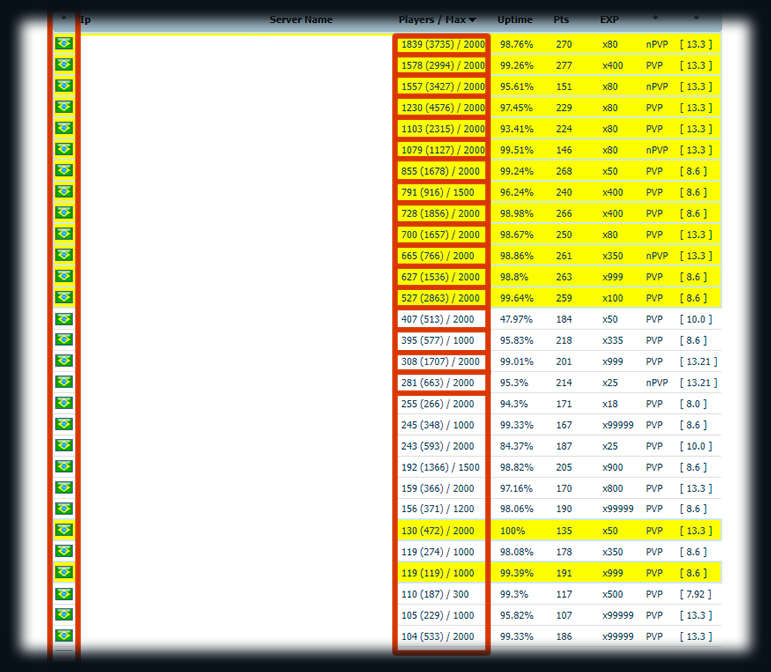Image resolution: width=771 pixels, height=672 pixels.
Task: Click the Brazil flag in the 192 (1366) row
Action: tap(64, 467)
